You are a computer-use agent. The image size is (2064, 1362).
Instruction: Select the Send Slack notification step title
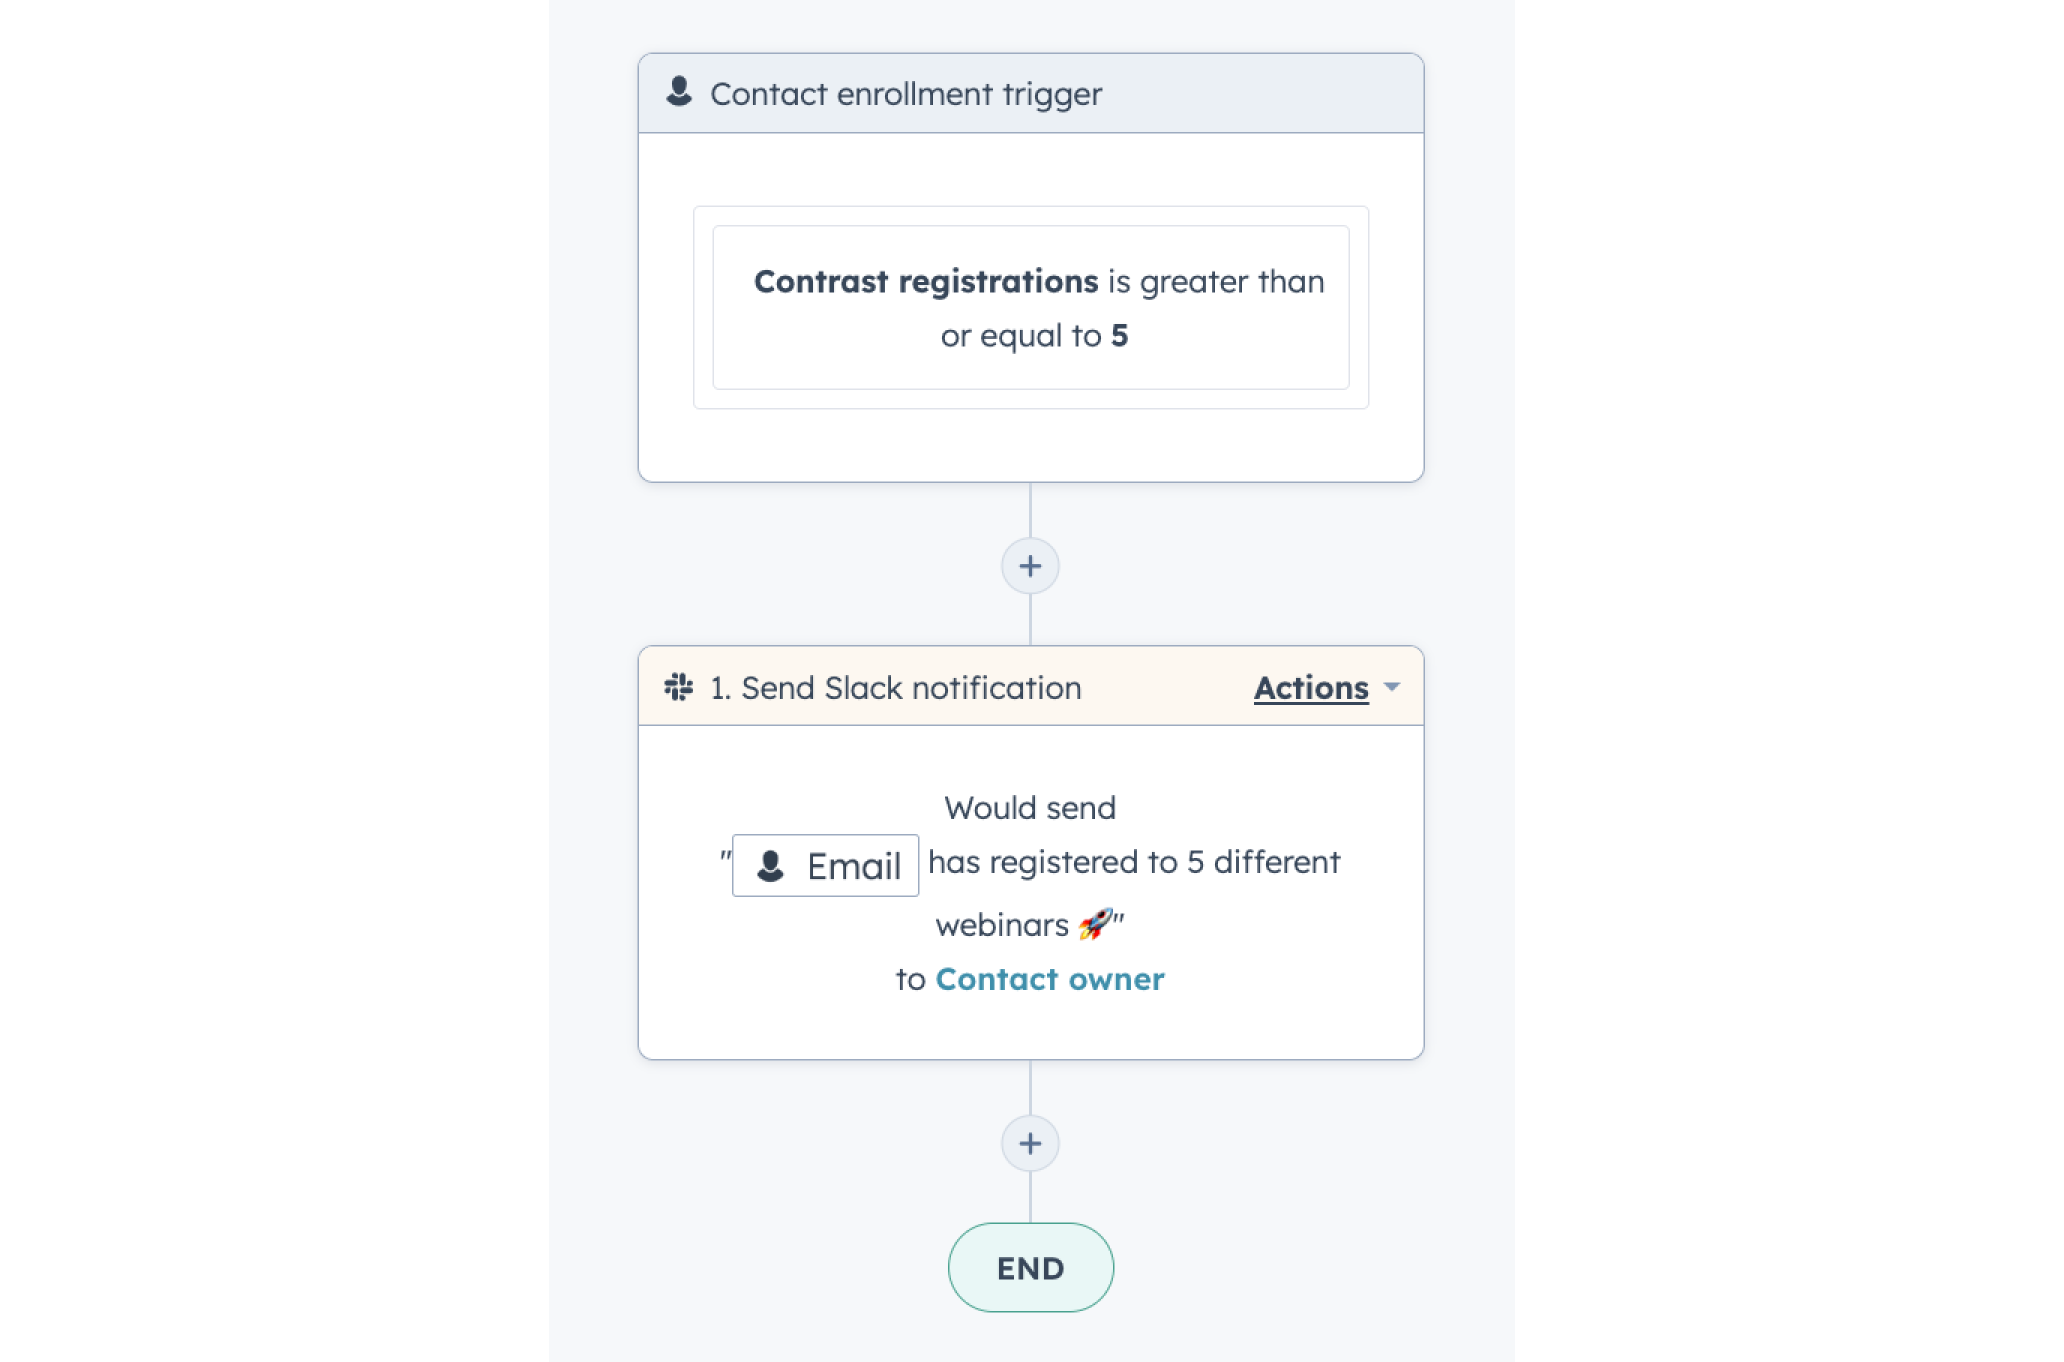point(895,687)
